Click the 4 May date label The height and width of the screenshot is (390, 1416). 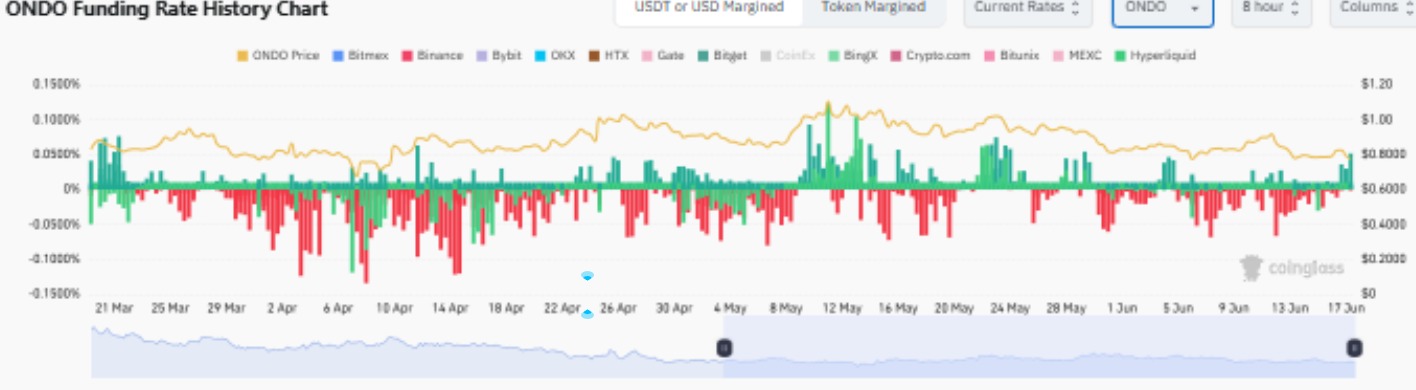point(730,309)
